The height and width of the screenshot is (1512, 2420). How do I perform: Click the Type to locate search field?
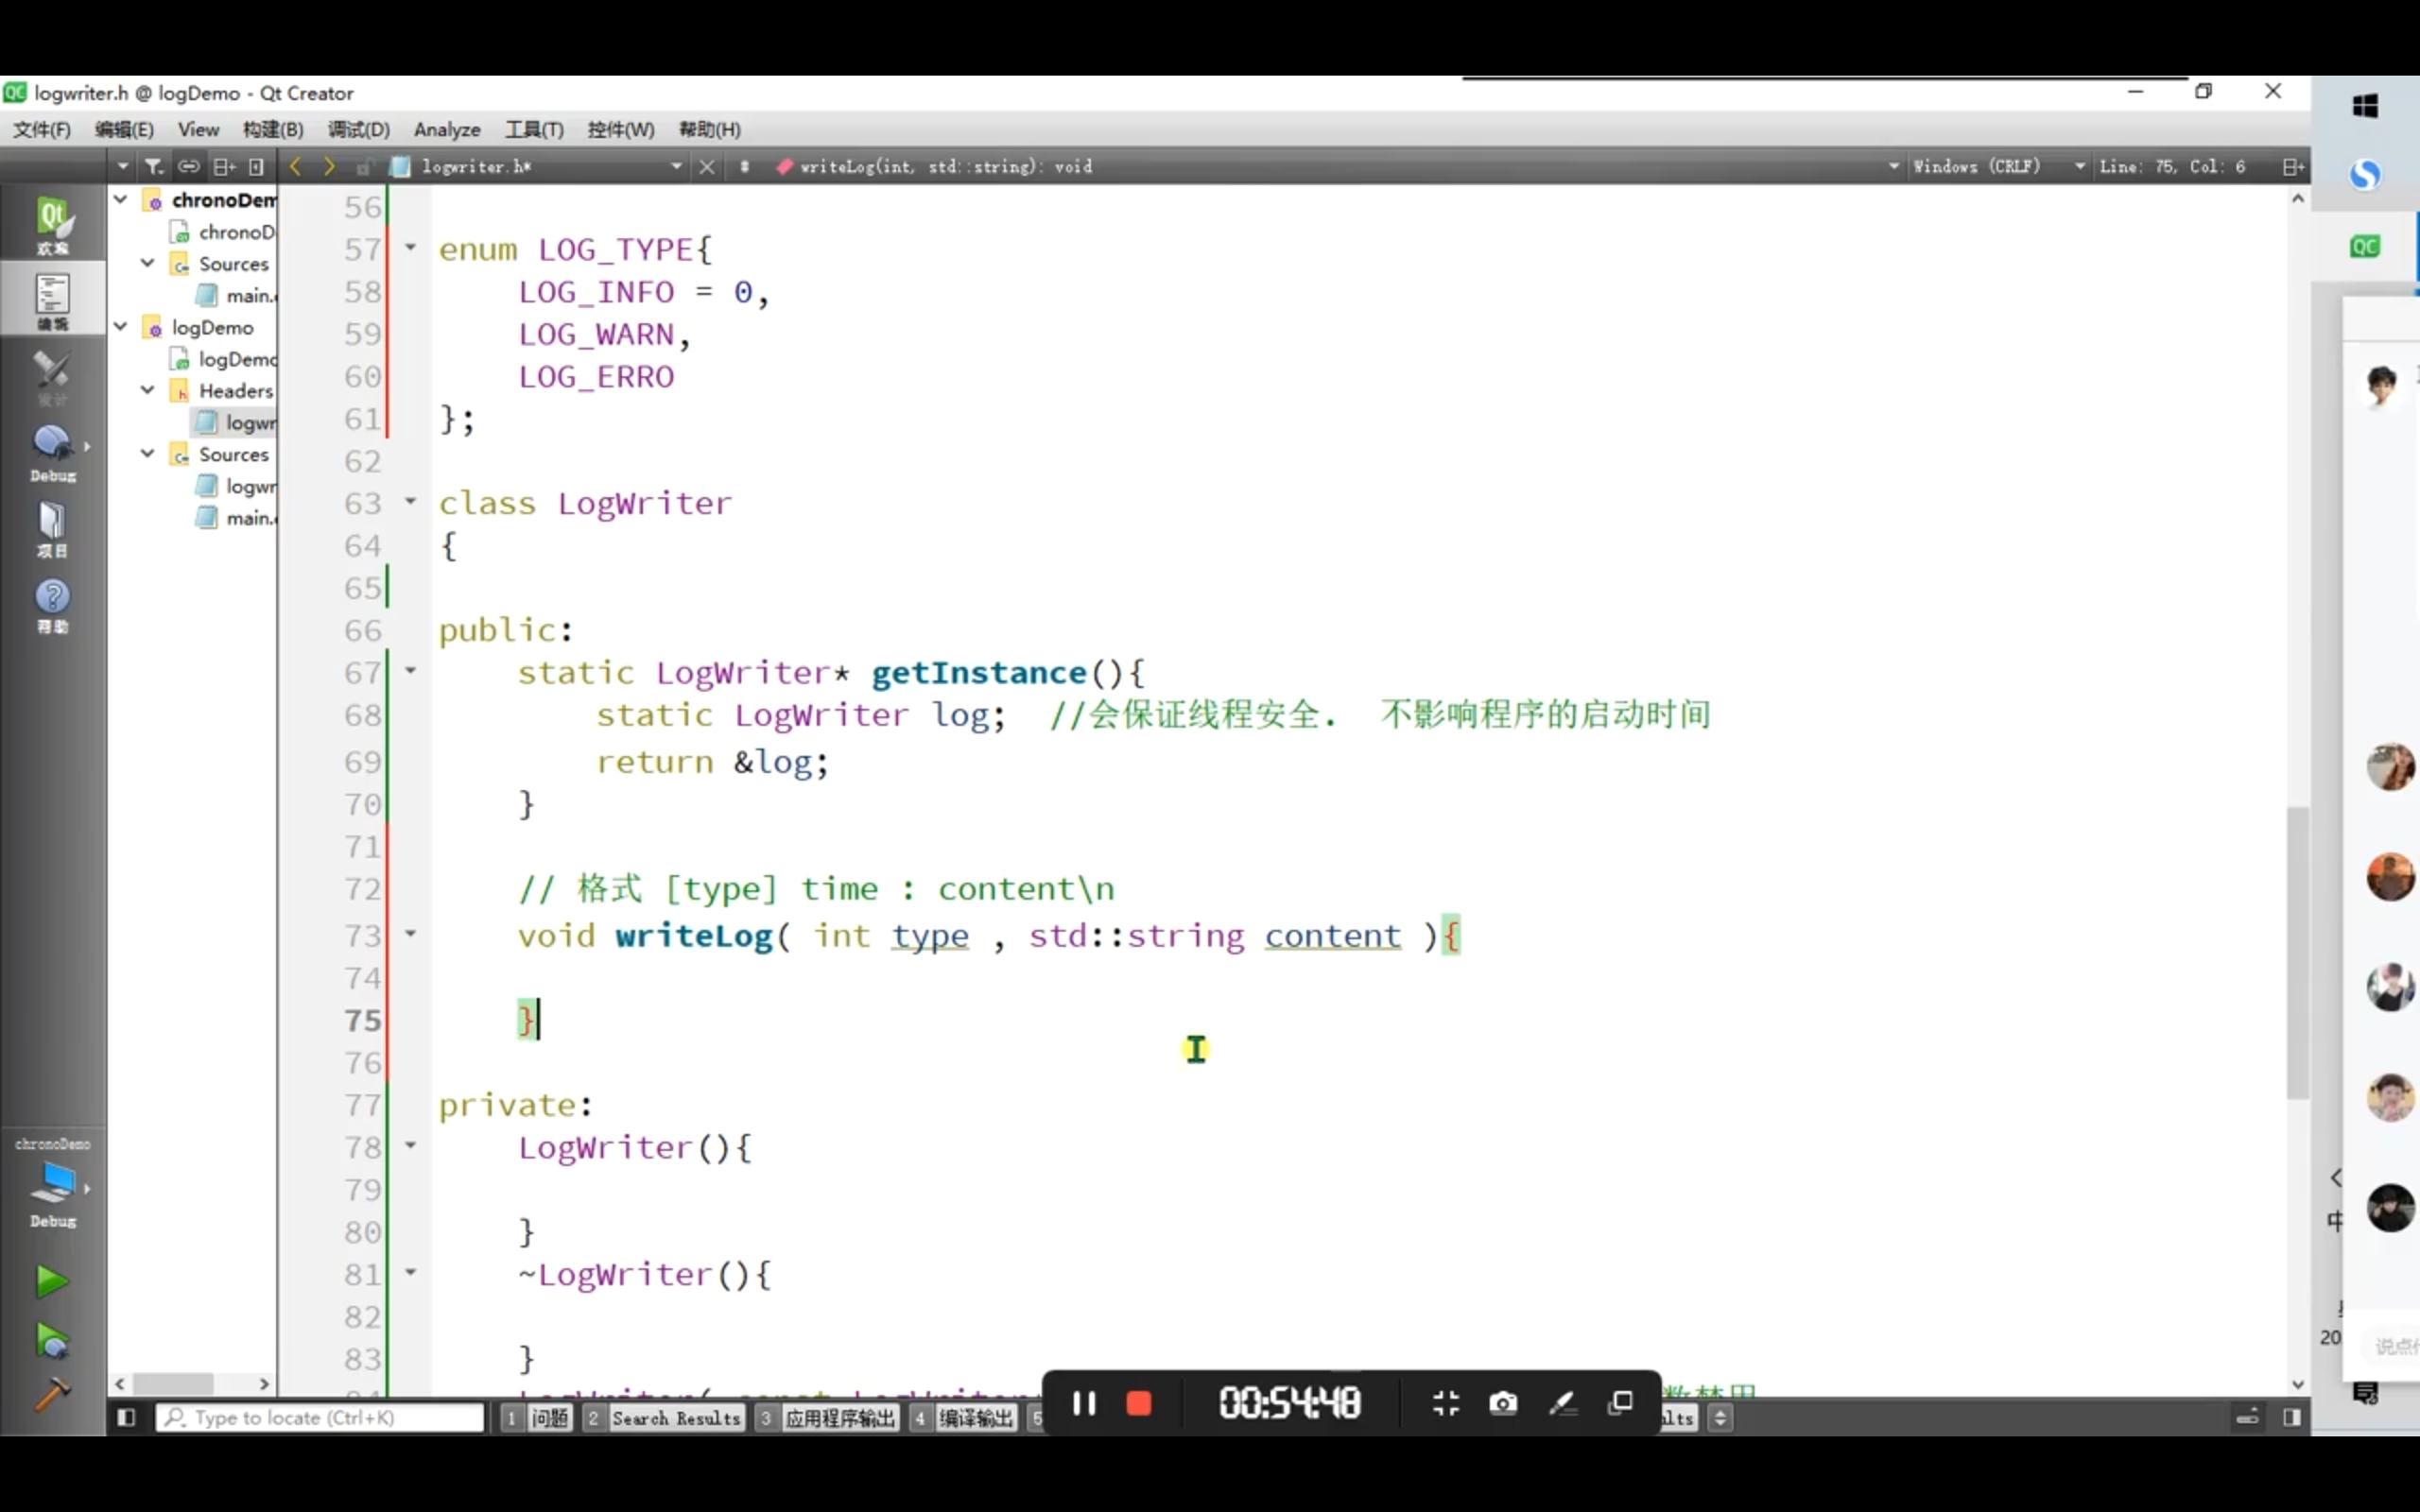[x=320, y=1417]
